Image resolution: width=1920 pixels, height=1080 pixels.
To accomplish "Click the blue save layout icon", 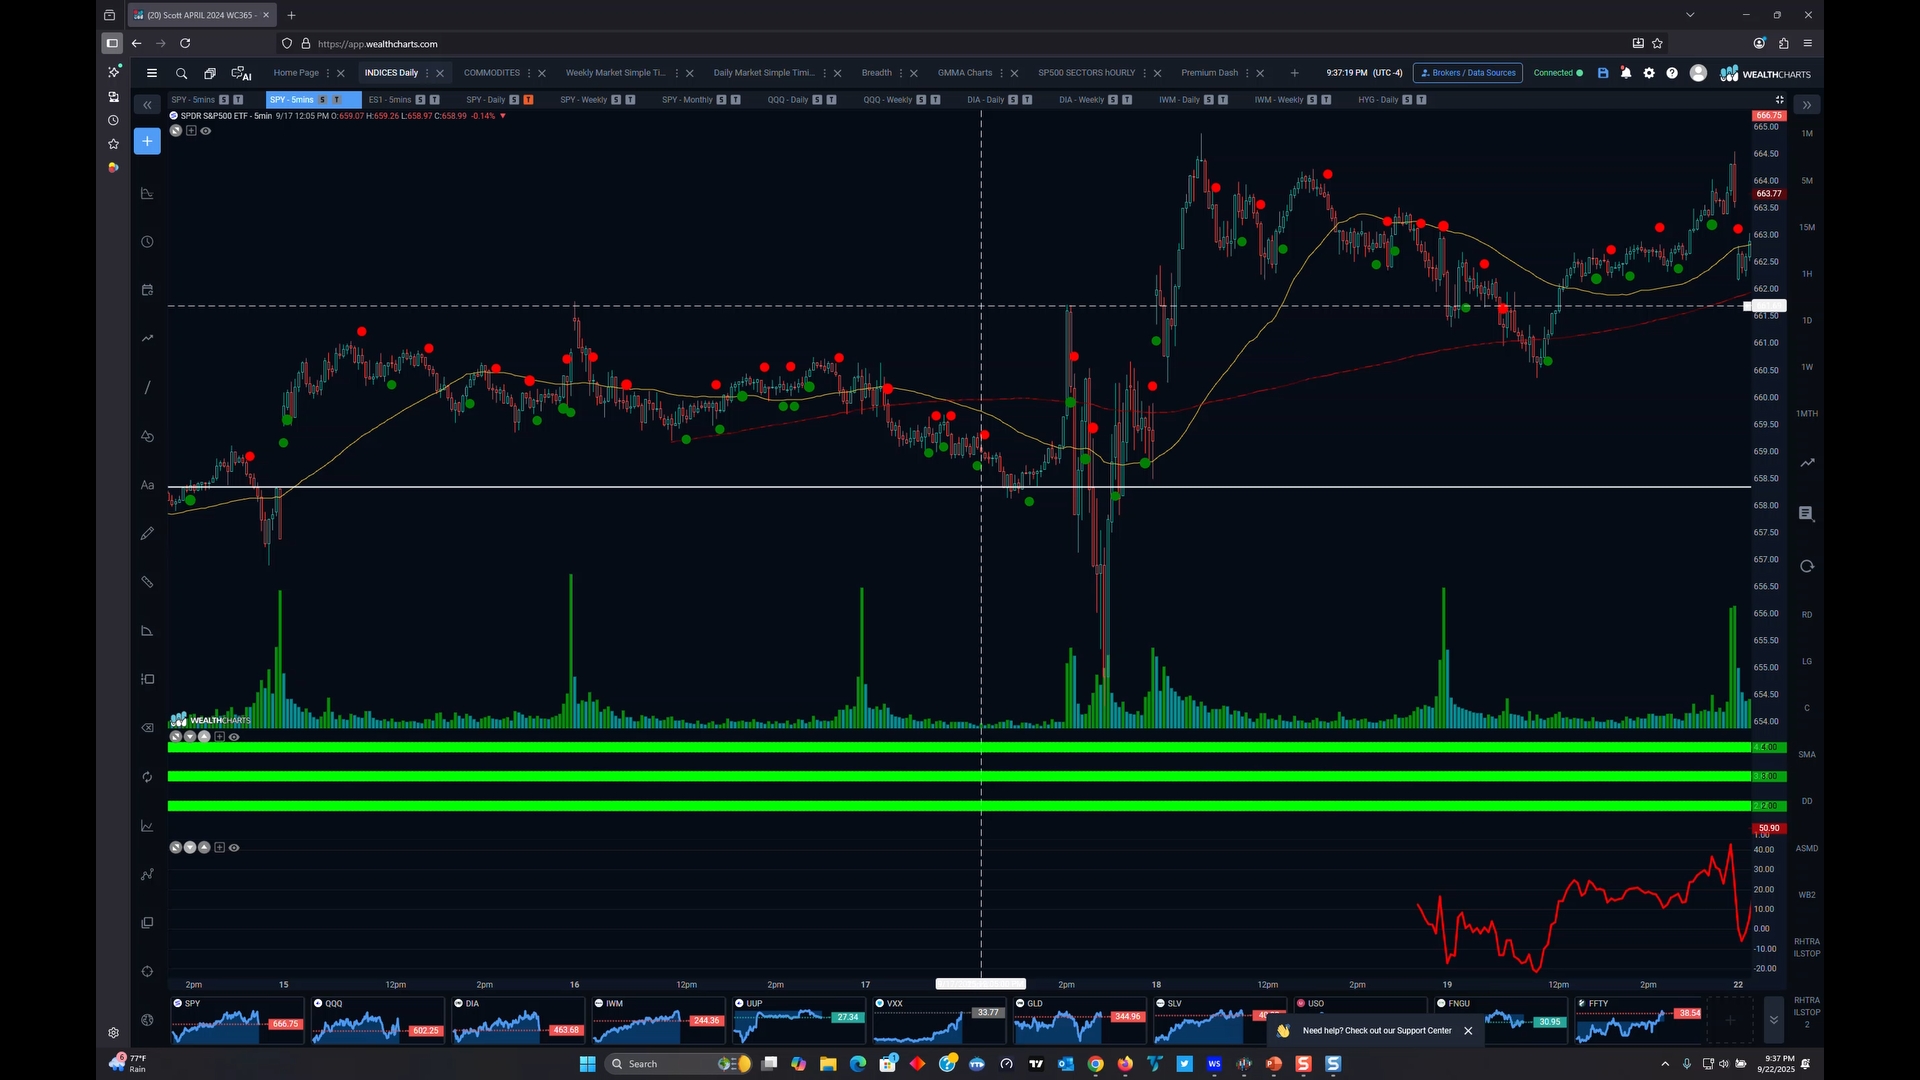I will click(x=1603, y=73).
